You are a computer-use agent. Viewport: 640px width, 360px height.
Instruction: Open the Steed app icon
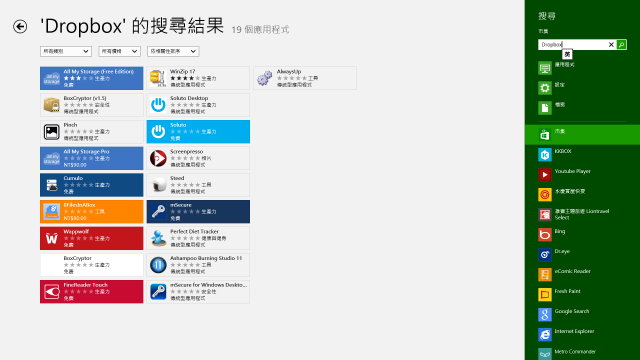pos(158,185)
